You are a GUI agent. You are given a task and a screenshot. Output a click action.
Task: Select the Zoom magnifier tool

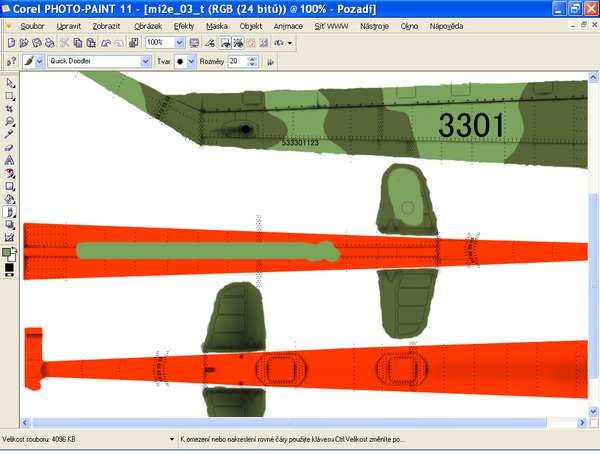pos(10,121)
